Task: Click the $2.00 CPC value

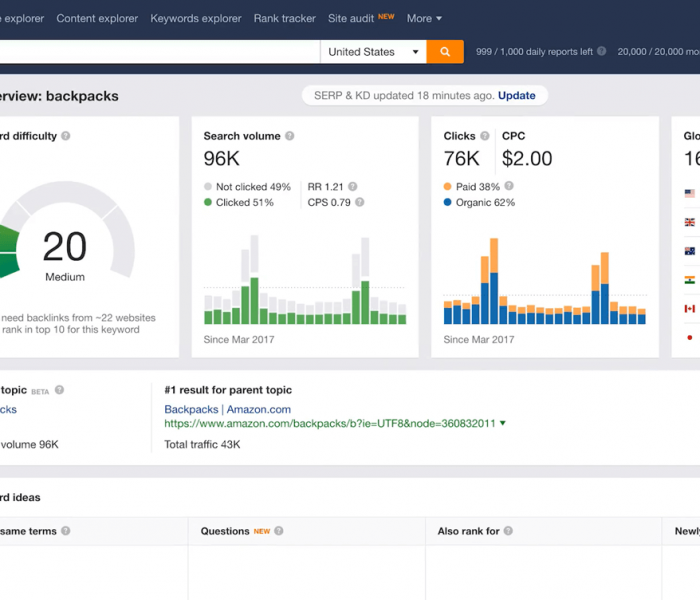Action: click(527, 158)
